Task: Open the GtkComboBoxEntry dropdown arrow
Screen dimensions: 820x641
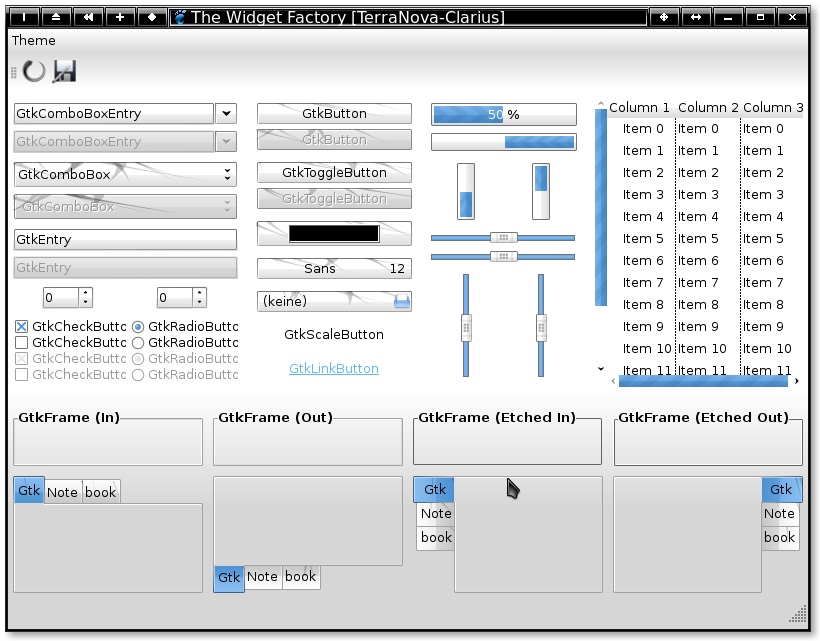Action: pyautogui.click(x=226, y=113)
